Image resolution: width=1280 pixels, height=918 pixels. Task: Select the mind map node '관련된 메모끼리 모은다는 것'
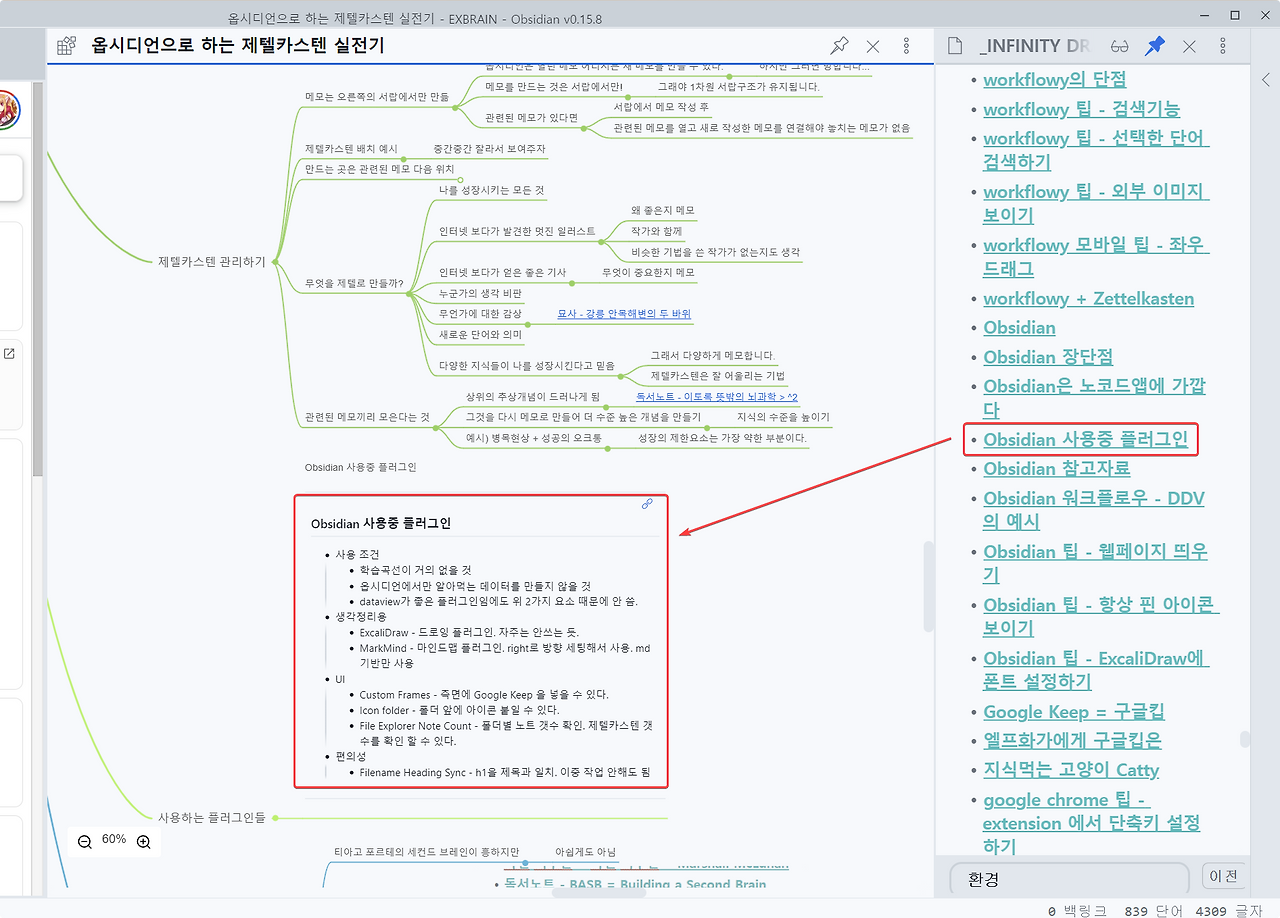point(368,417)
